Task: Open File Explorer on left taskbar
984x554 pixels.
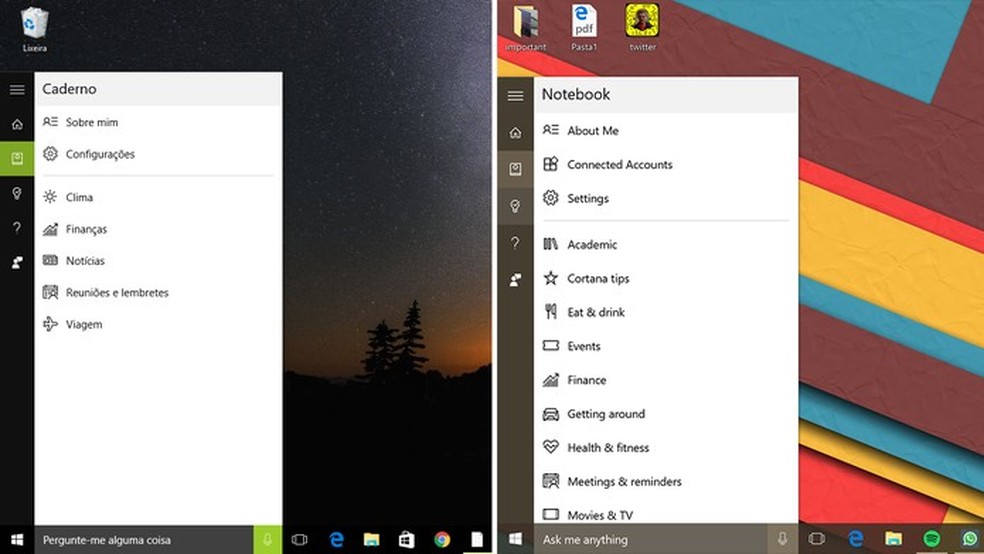Action: coord(372,540)
